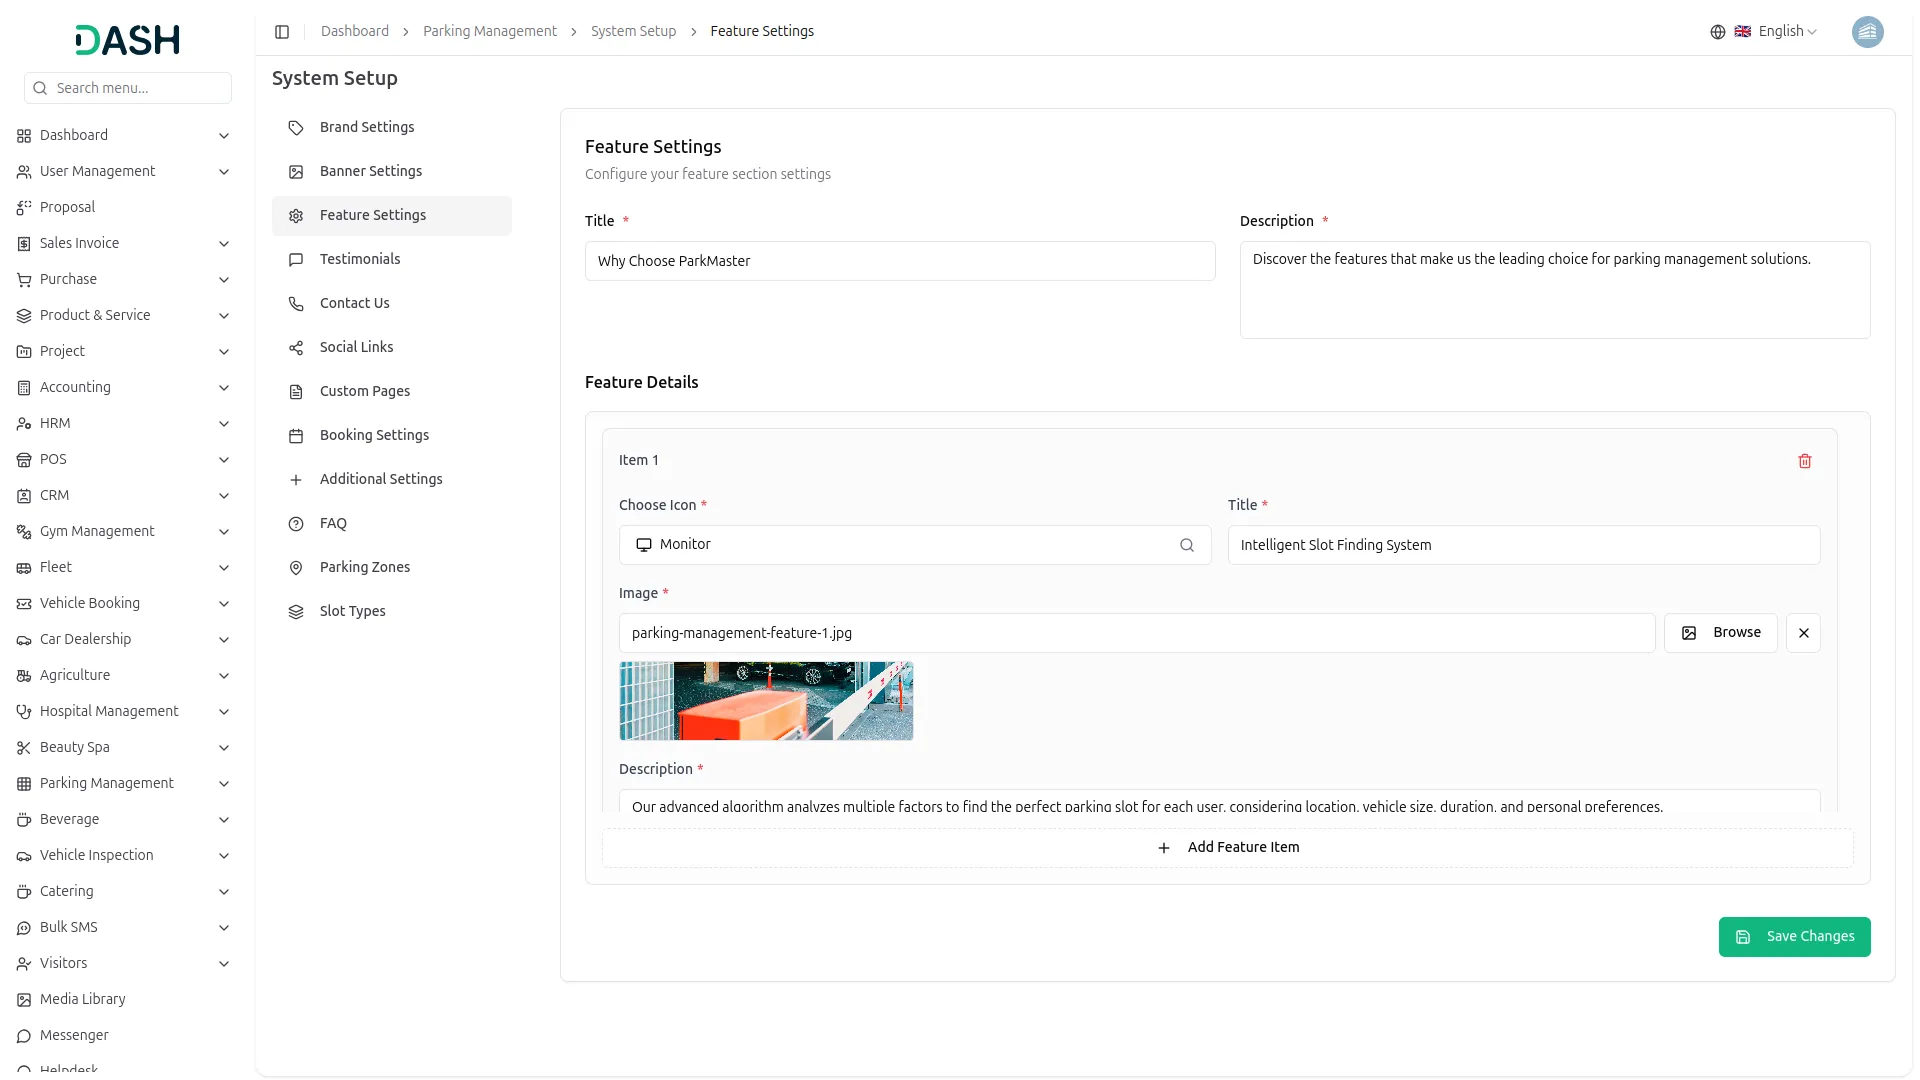Viewport: 1920px width, 1080px height.
Task: Expand the Parking Management menu chevron
Action: click(224, 784)
